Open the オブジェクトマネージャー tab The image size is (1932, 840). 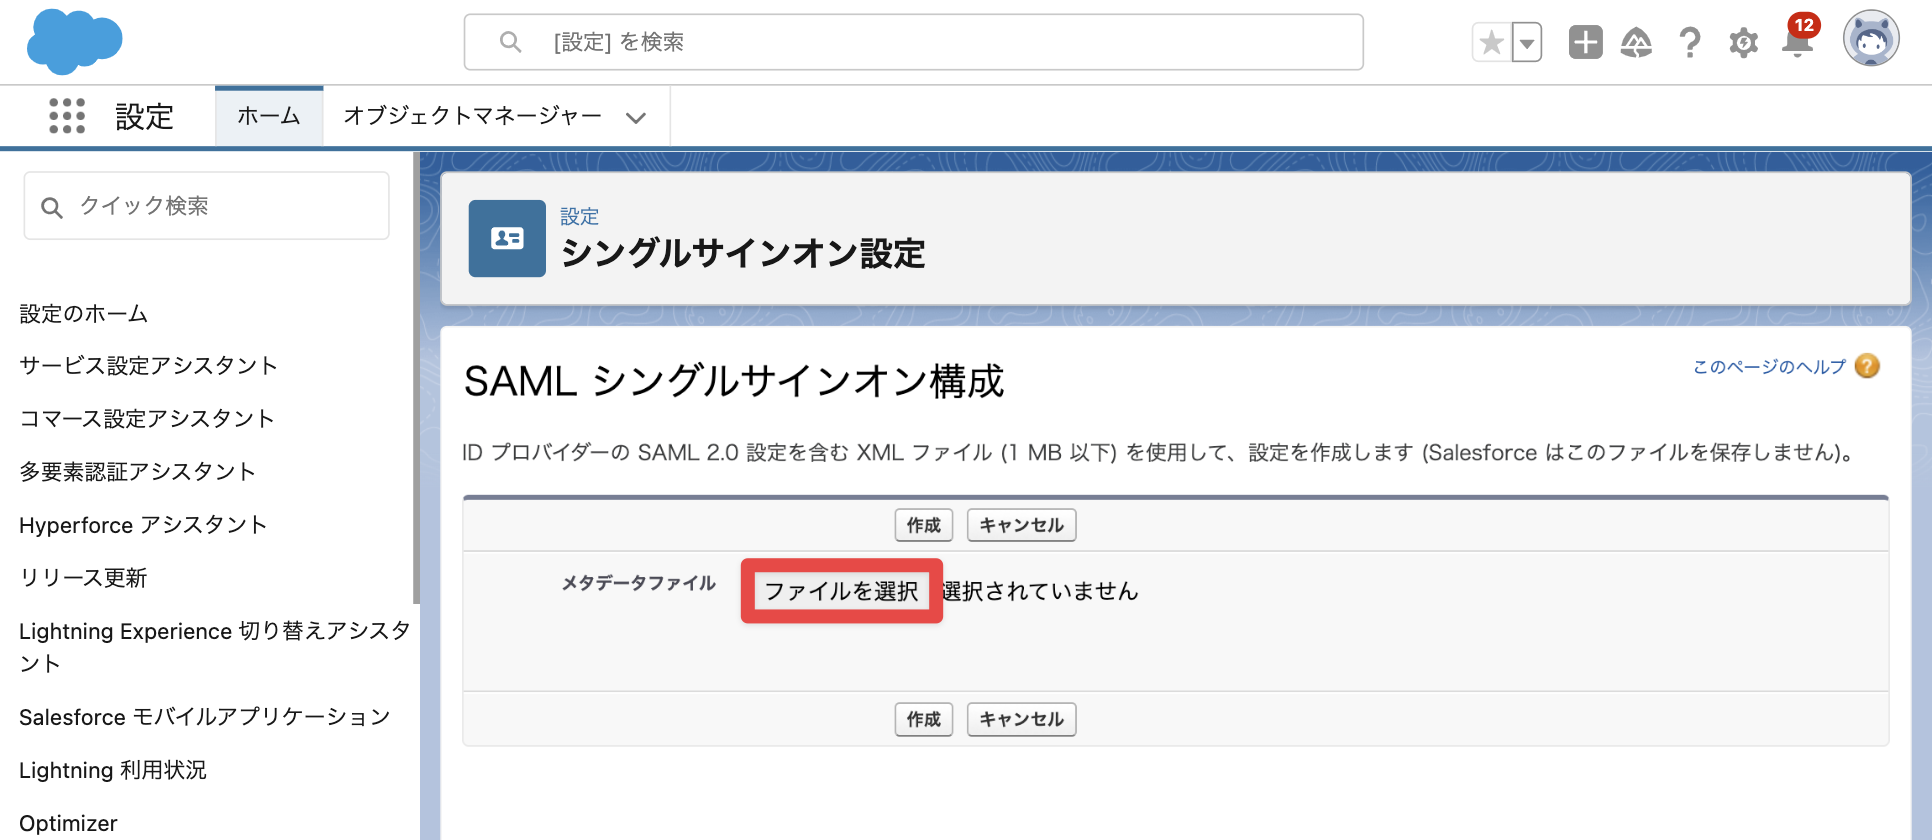tap(473, 116)
